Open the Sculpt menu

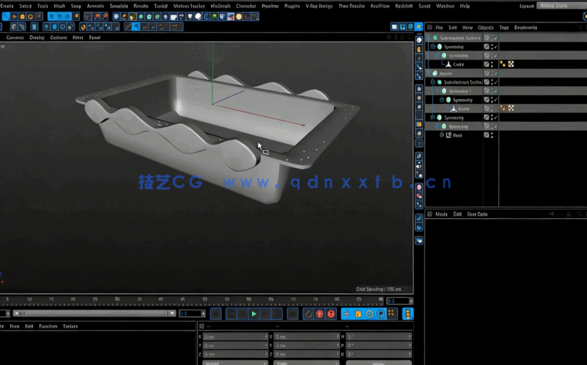161,6
